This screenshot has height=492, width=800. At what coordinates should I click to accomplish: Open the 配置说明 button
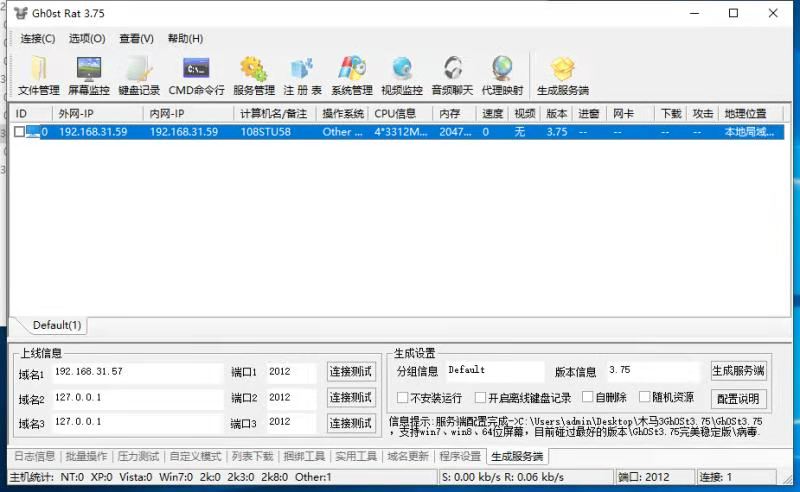(738, 399)
